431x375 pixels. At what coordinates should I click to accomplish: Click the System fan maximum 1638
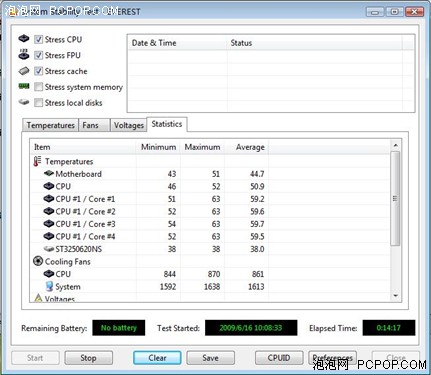pyautogui.click(x=212, y=287)
